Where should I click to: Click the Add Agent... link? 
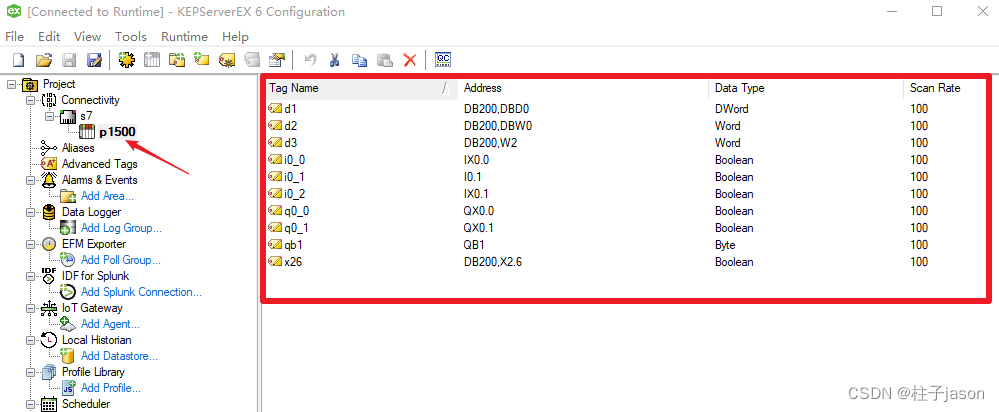tap(110, 324)
